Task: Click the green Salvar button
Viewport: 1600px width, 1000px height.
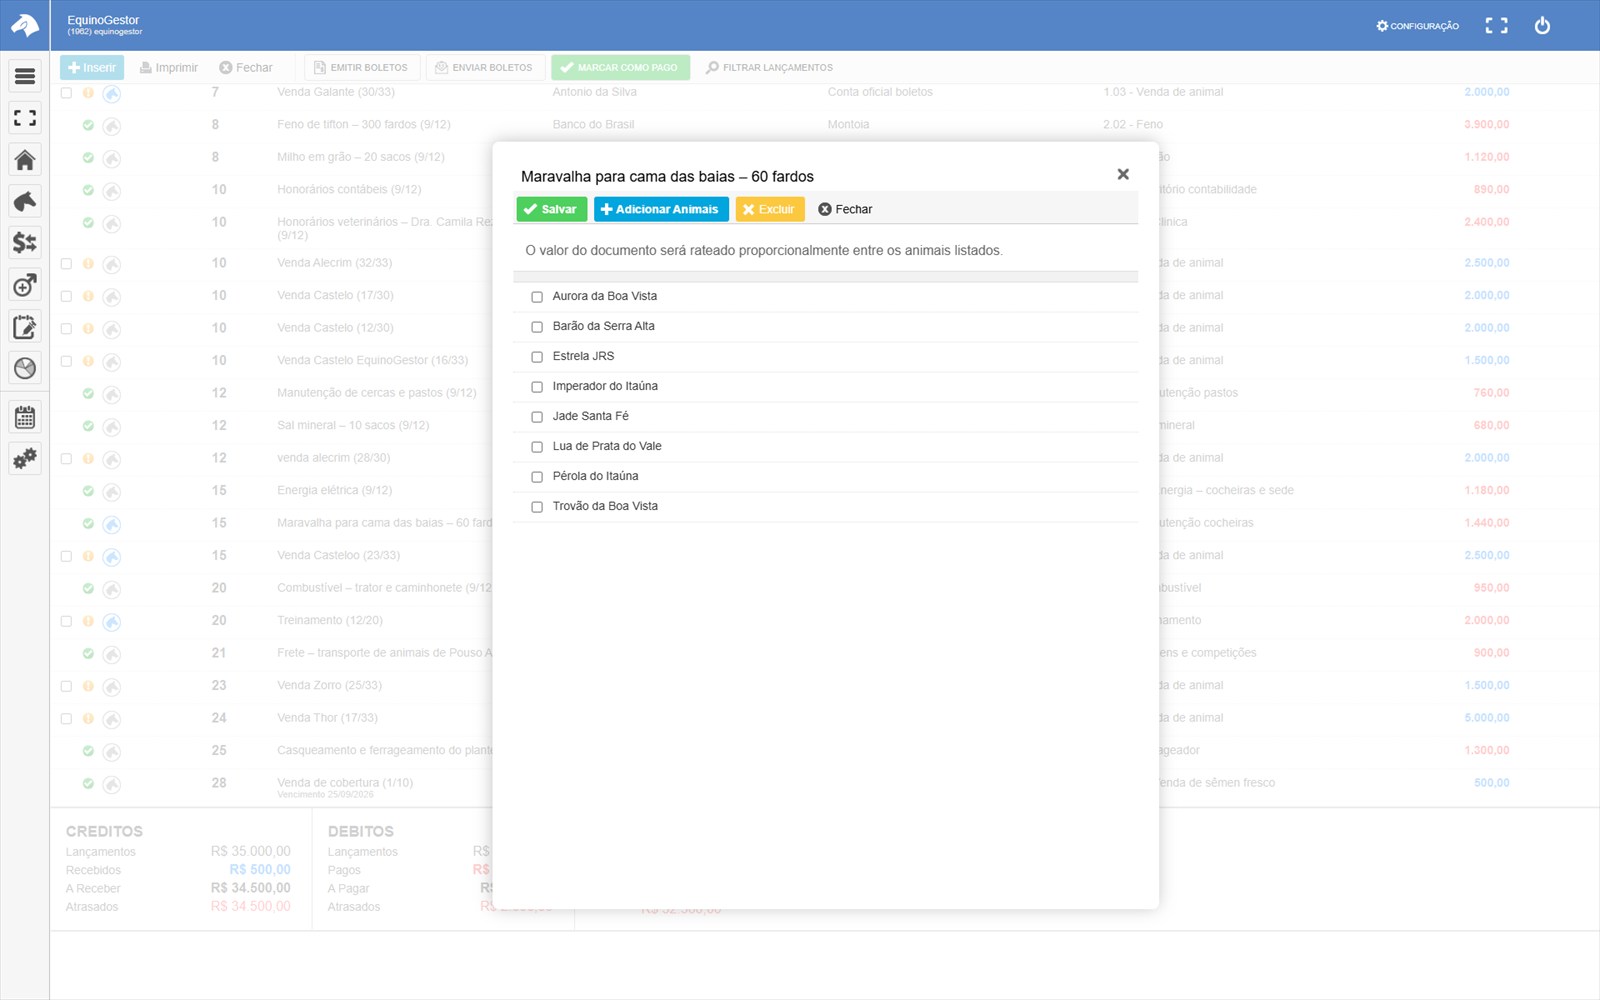Action: [552, 209]
